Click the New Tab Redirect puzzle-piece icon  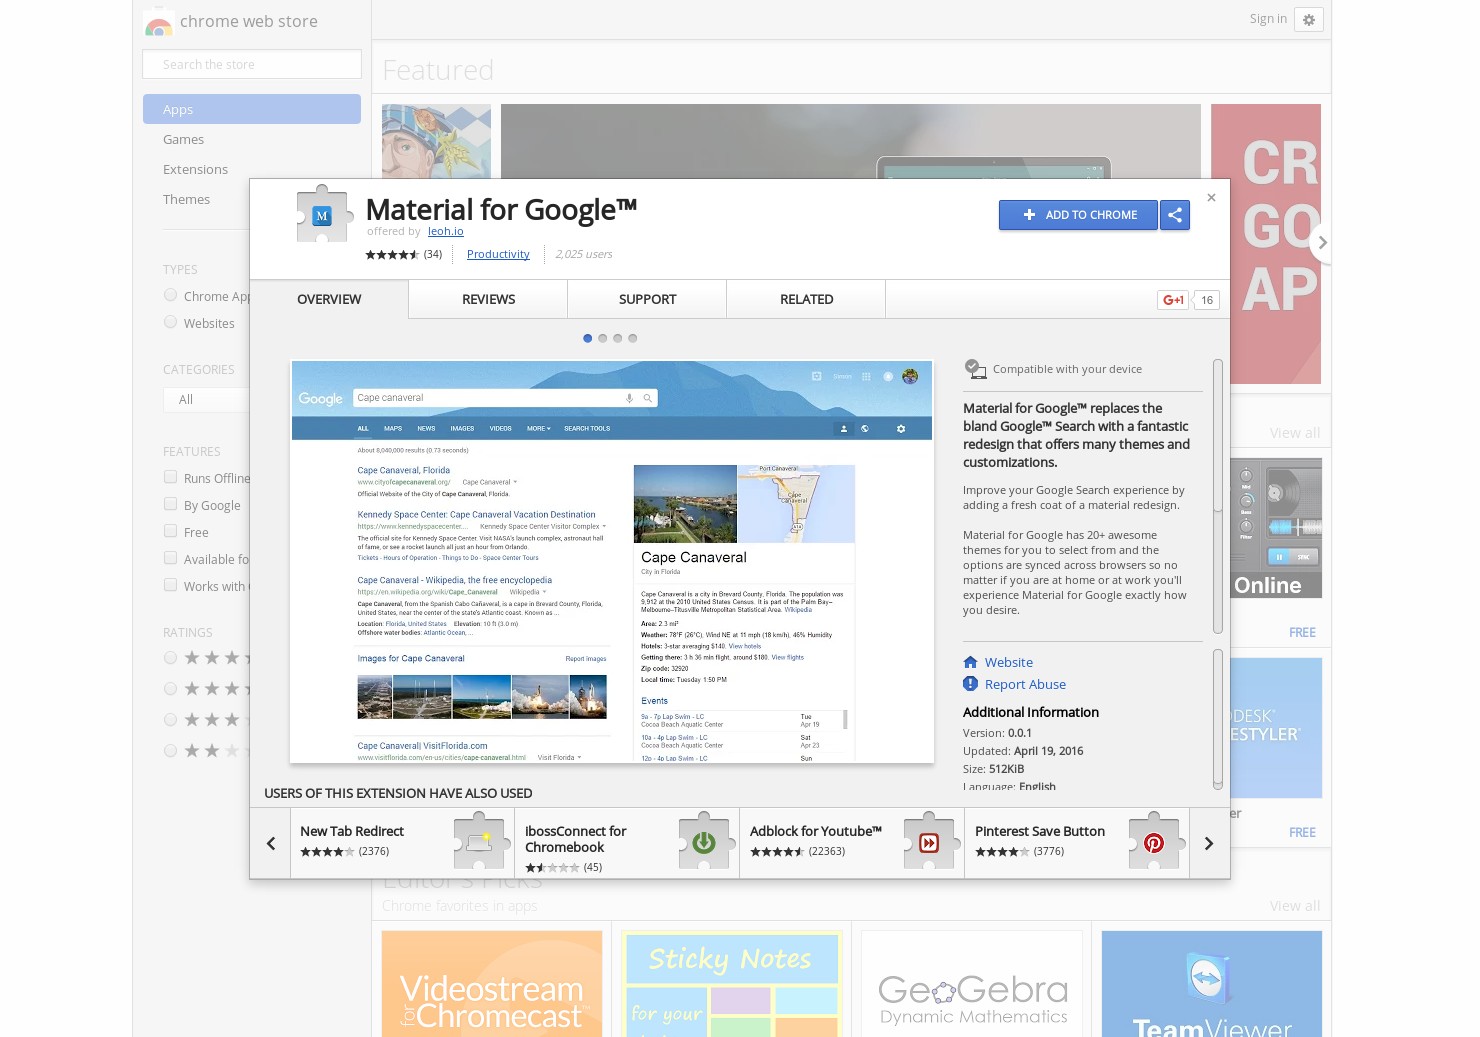click(481, 842)
